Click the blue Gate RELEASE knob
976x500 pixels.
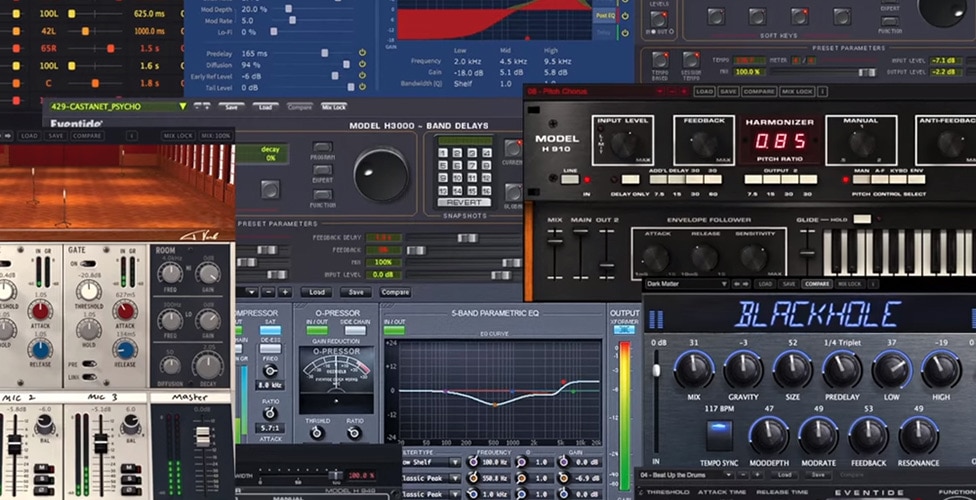tap(125, 349)
